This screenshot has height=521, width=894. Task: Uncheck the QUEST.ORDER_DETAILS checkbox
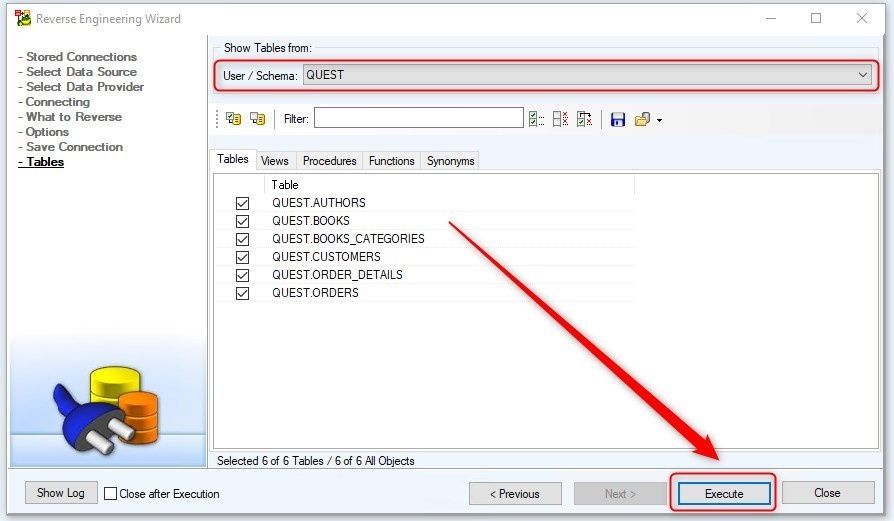pyautogui.click(x=242, y=275)
